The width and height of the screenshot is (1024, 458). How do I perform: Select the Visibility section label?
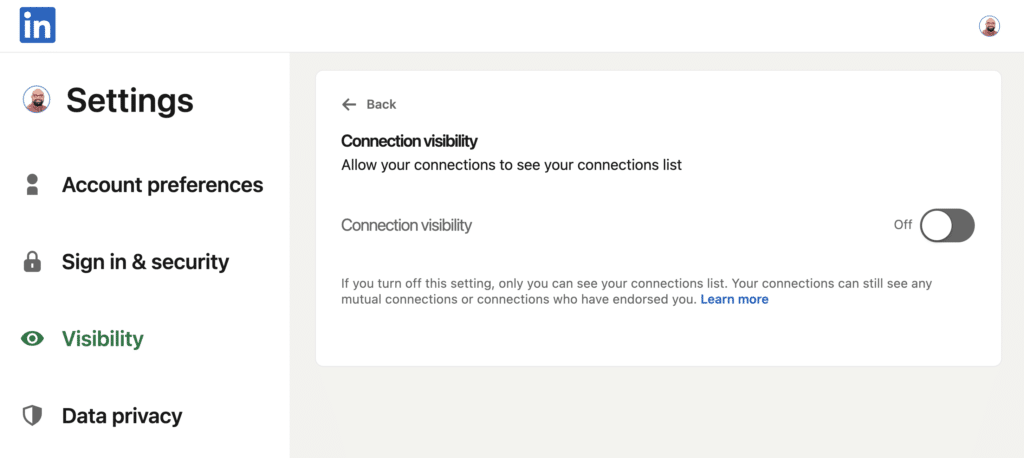[x=103, y=339]
